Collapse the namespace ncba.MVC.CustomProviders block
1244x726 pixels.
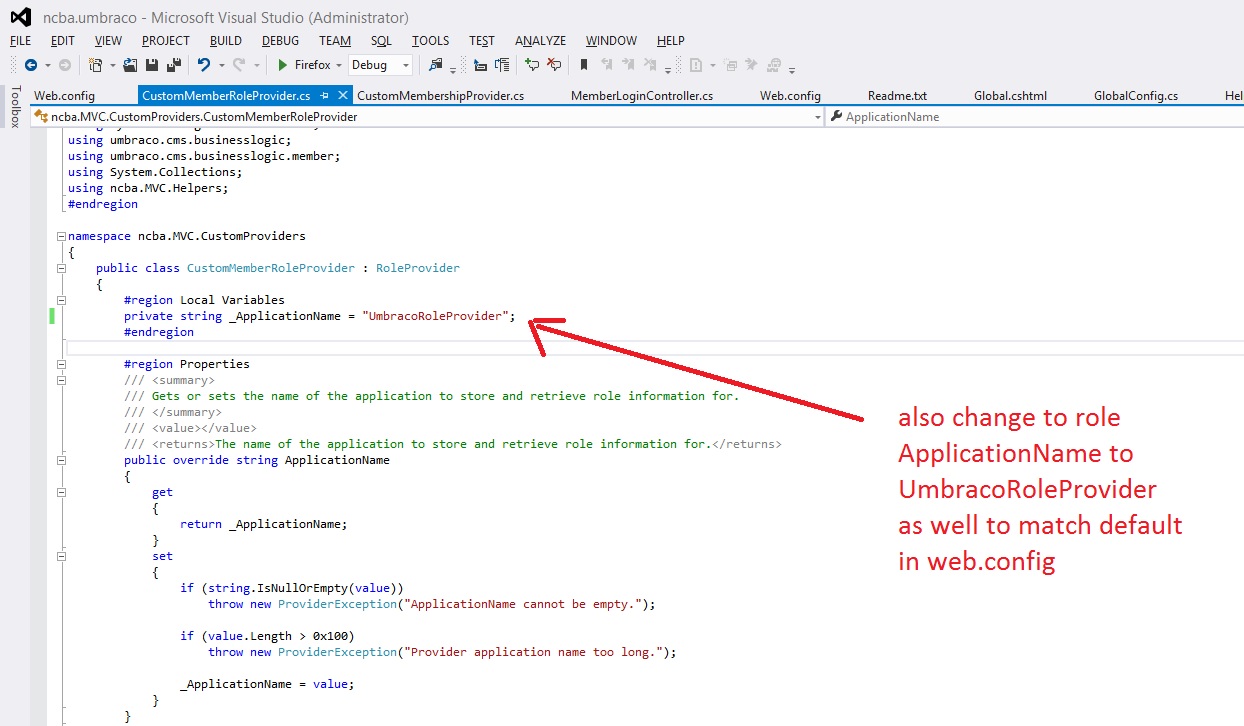(62, 237)
